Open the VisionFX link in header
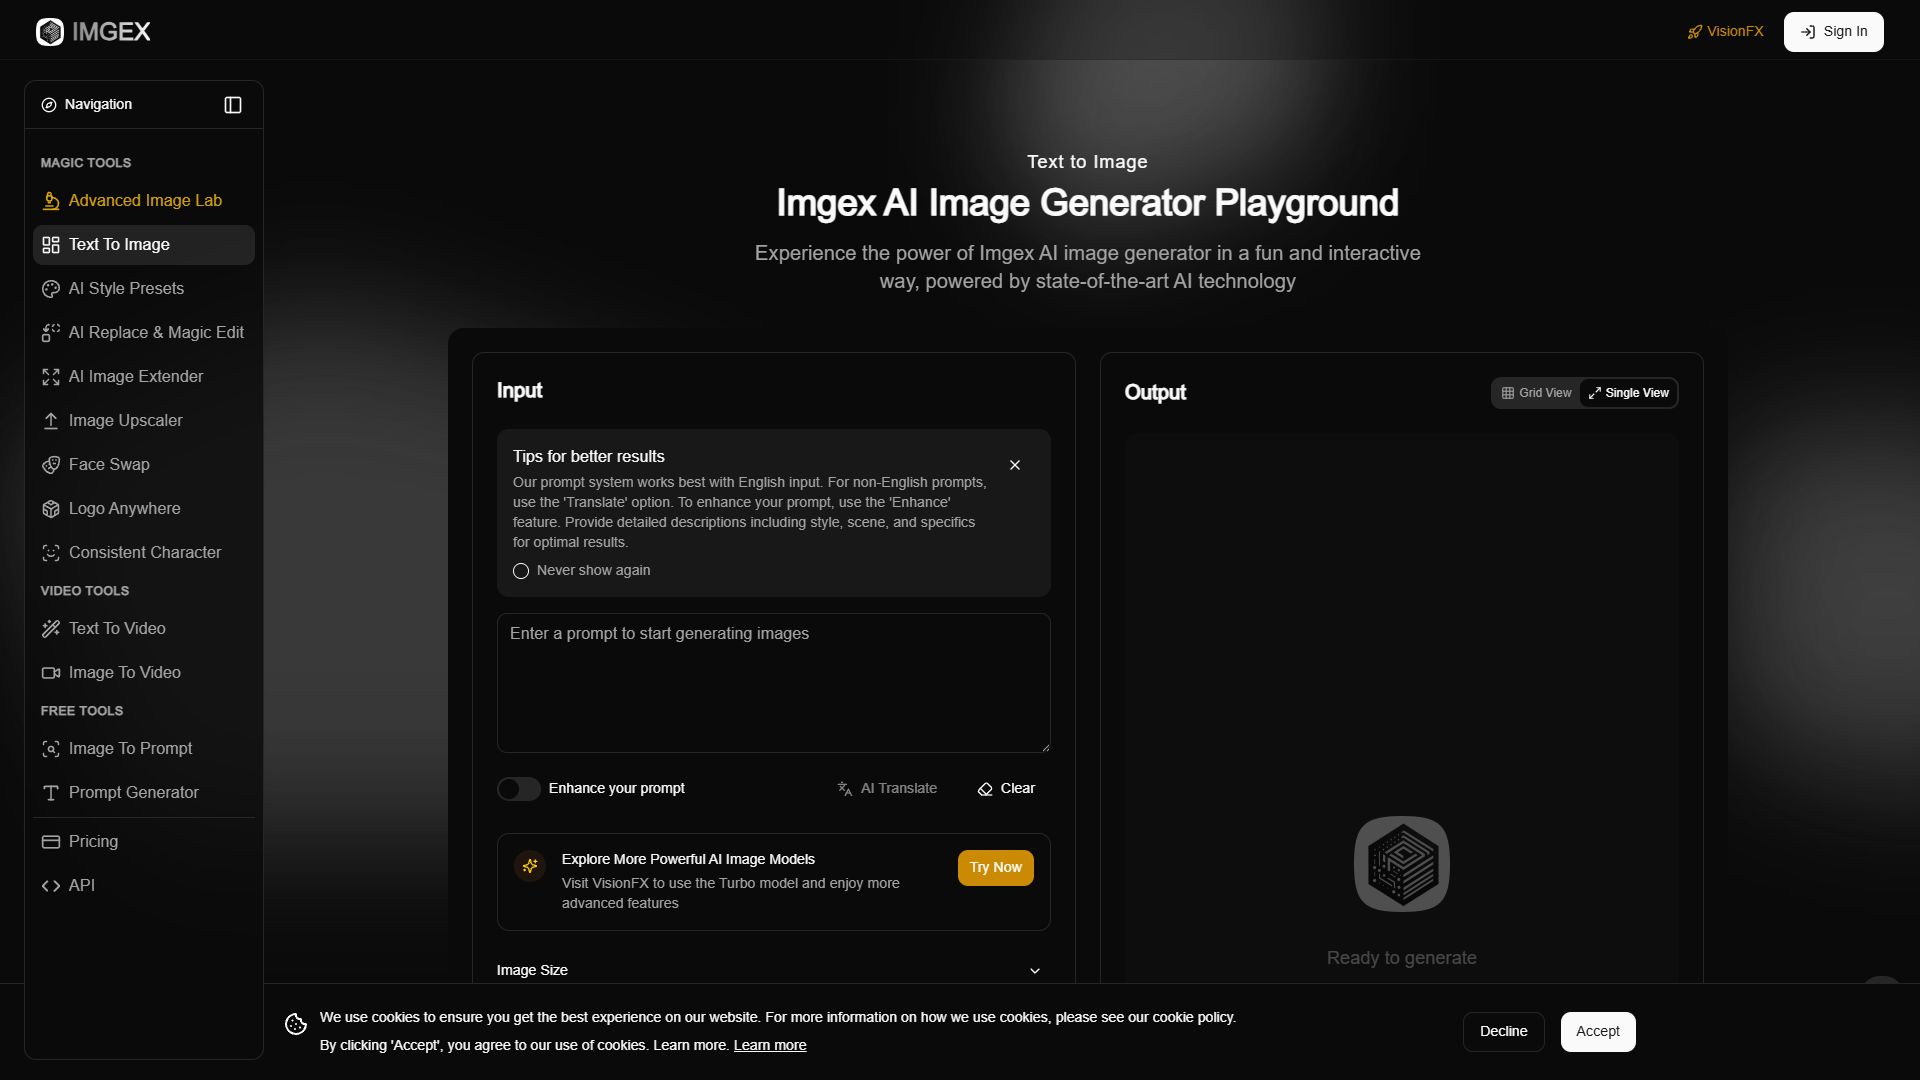This screenshot has height=1080, width=1920. click(1725, 32)
